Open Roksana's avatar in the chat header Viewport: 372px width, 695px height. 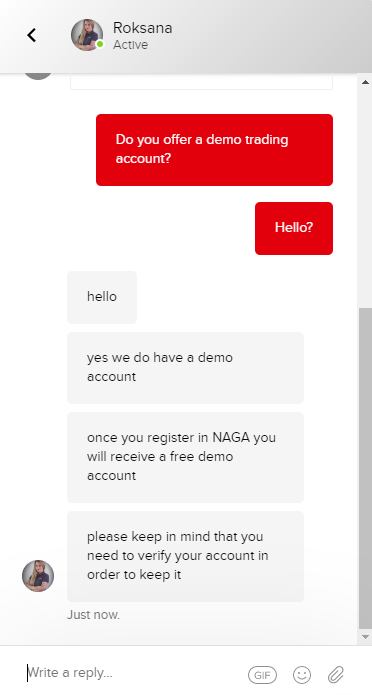[87, 35]
